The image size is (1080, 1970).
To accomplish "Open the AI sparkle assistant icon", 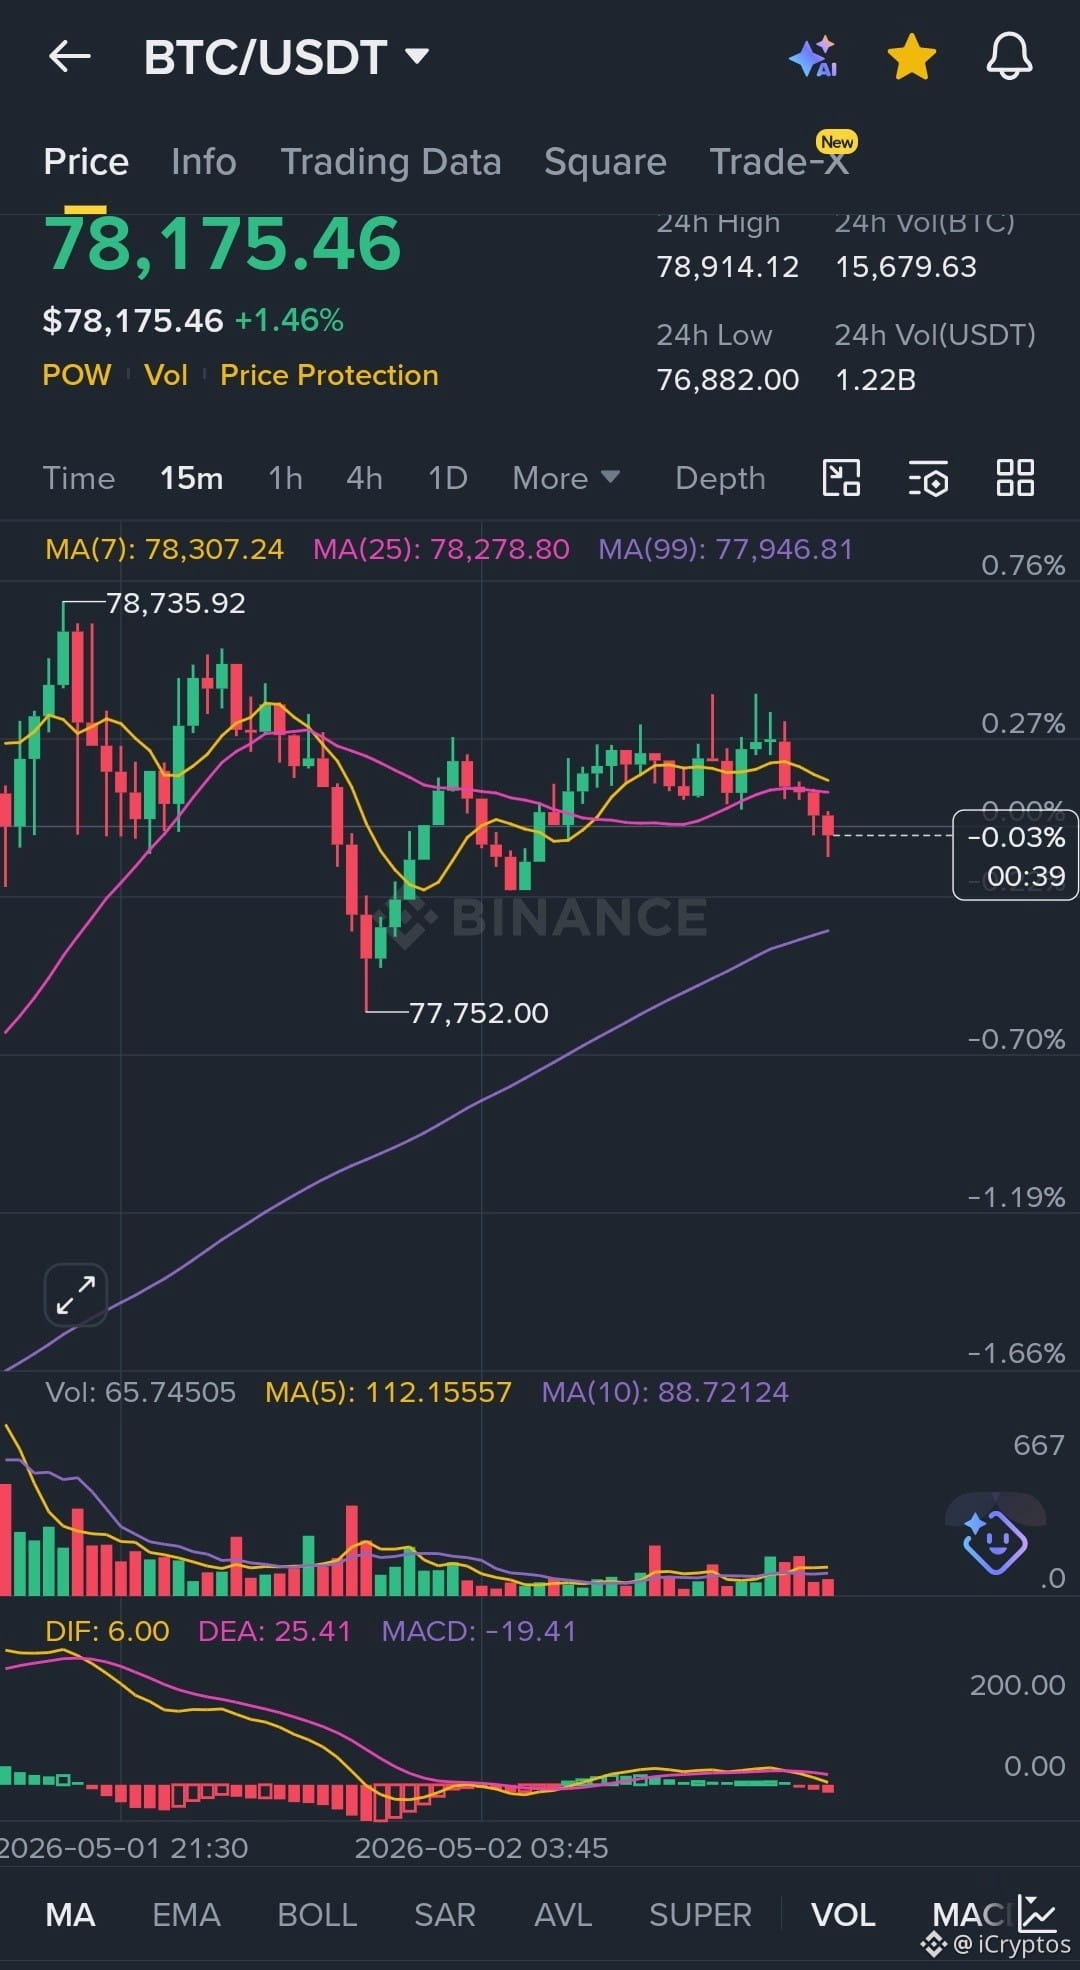I will pyautogui.click(x=813, y=57).
